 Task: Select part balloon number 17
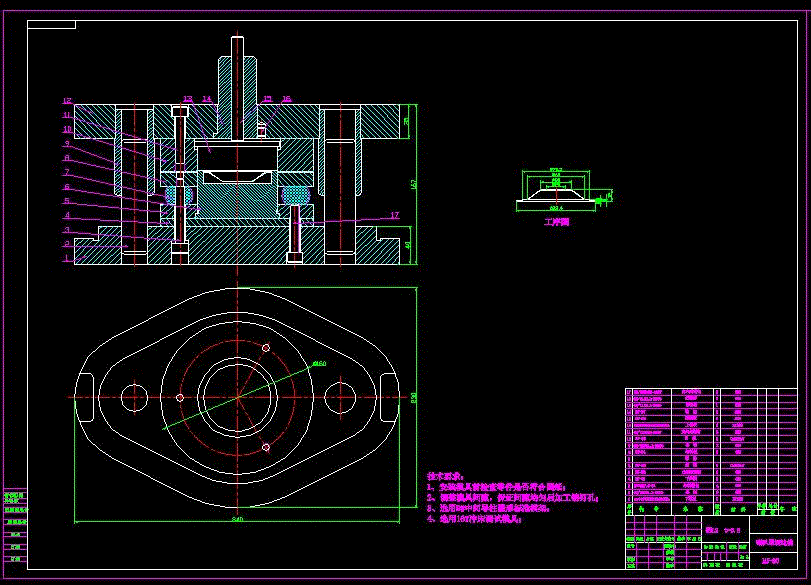click(395, 215)
